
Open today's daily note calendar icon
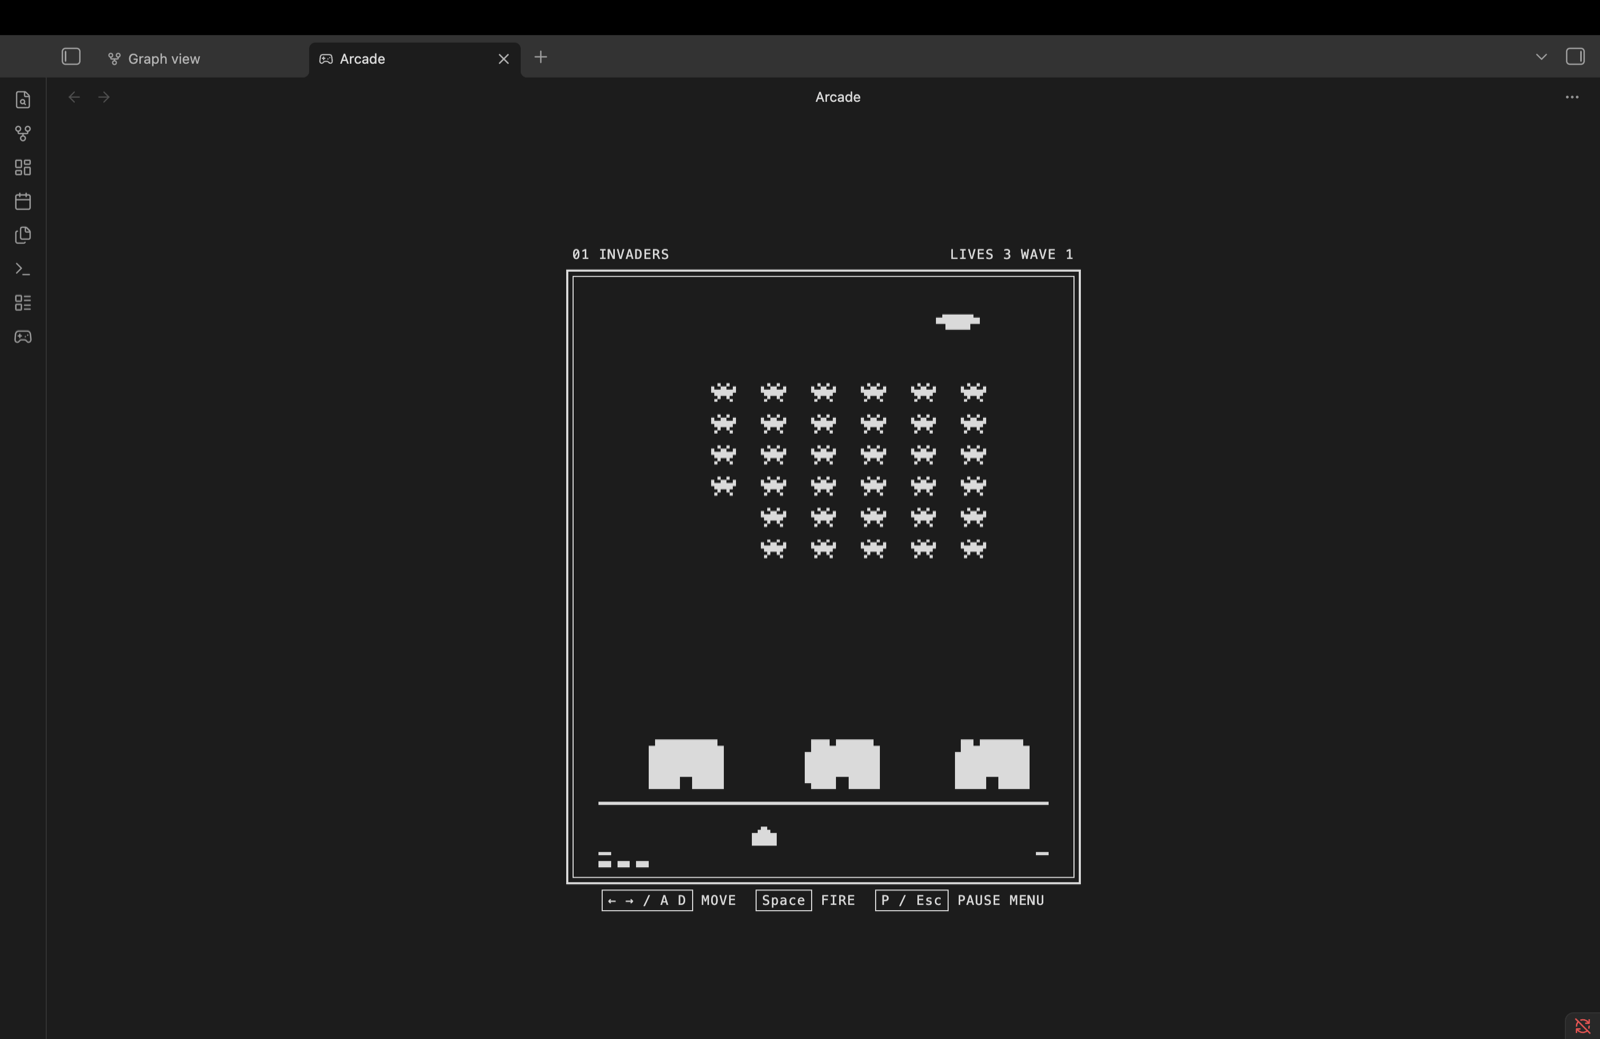(x=23, y=201)
